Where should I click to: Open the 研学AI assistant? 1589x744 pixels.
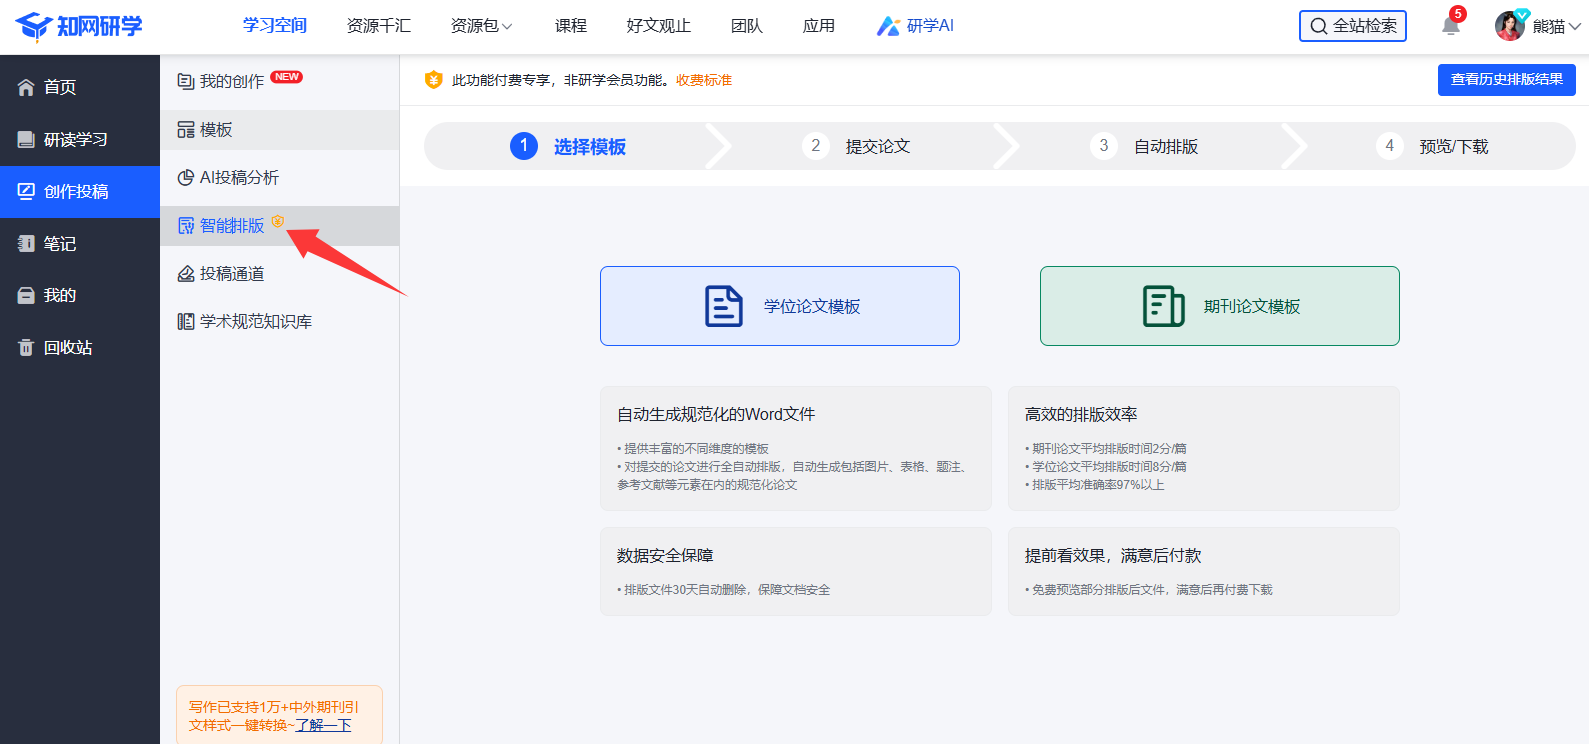pyautogui.click(x=915, y=26)
